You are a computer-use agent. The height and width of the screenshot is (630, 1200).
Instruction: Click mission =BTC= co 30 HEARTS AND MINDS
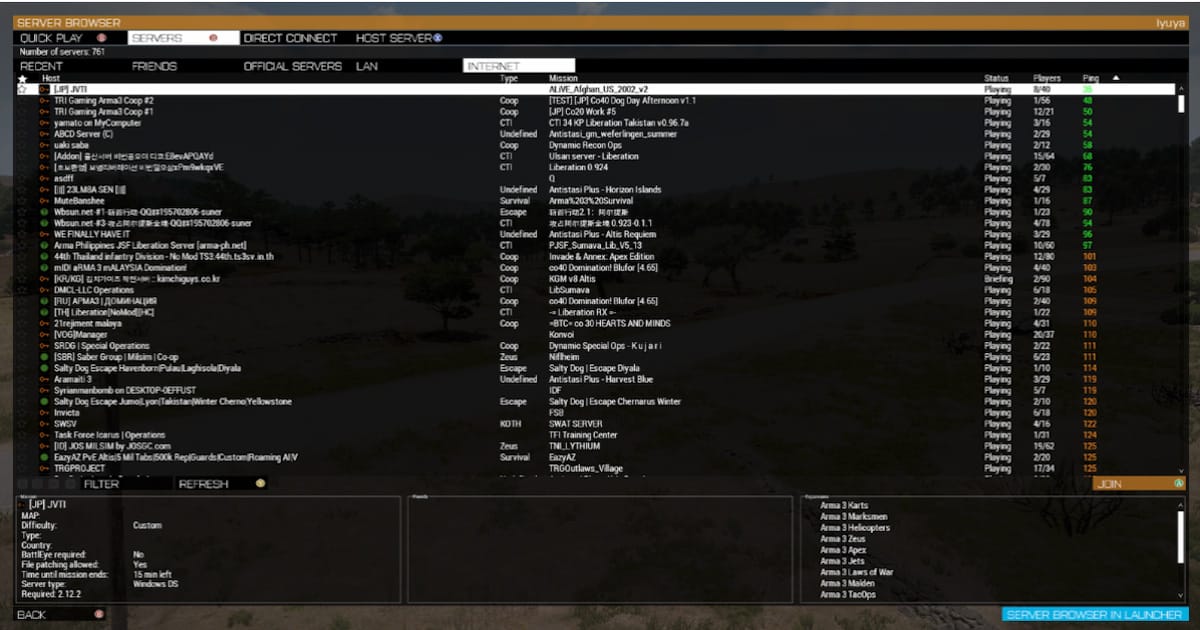click(609, 323)
